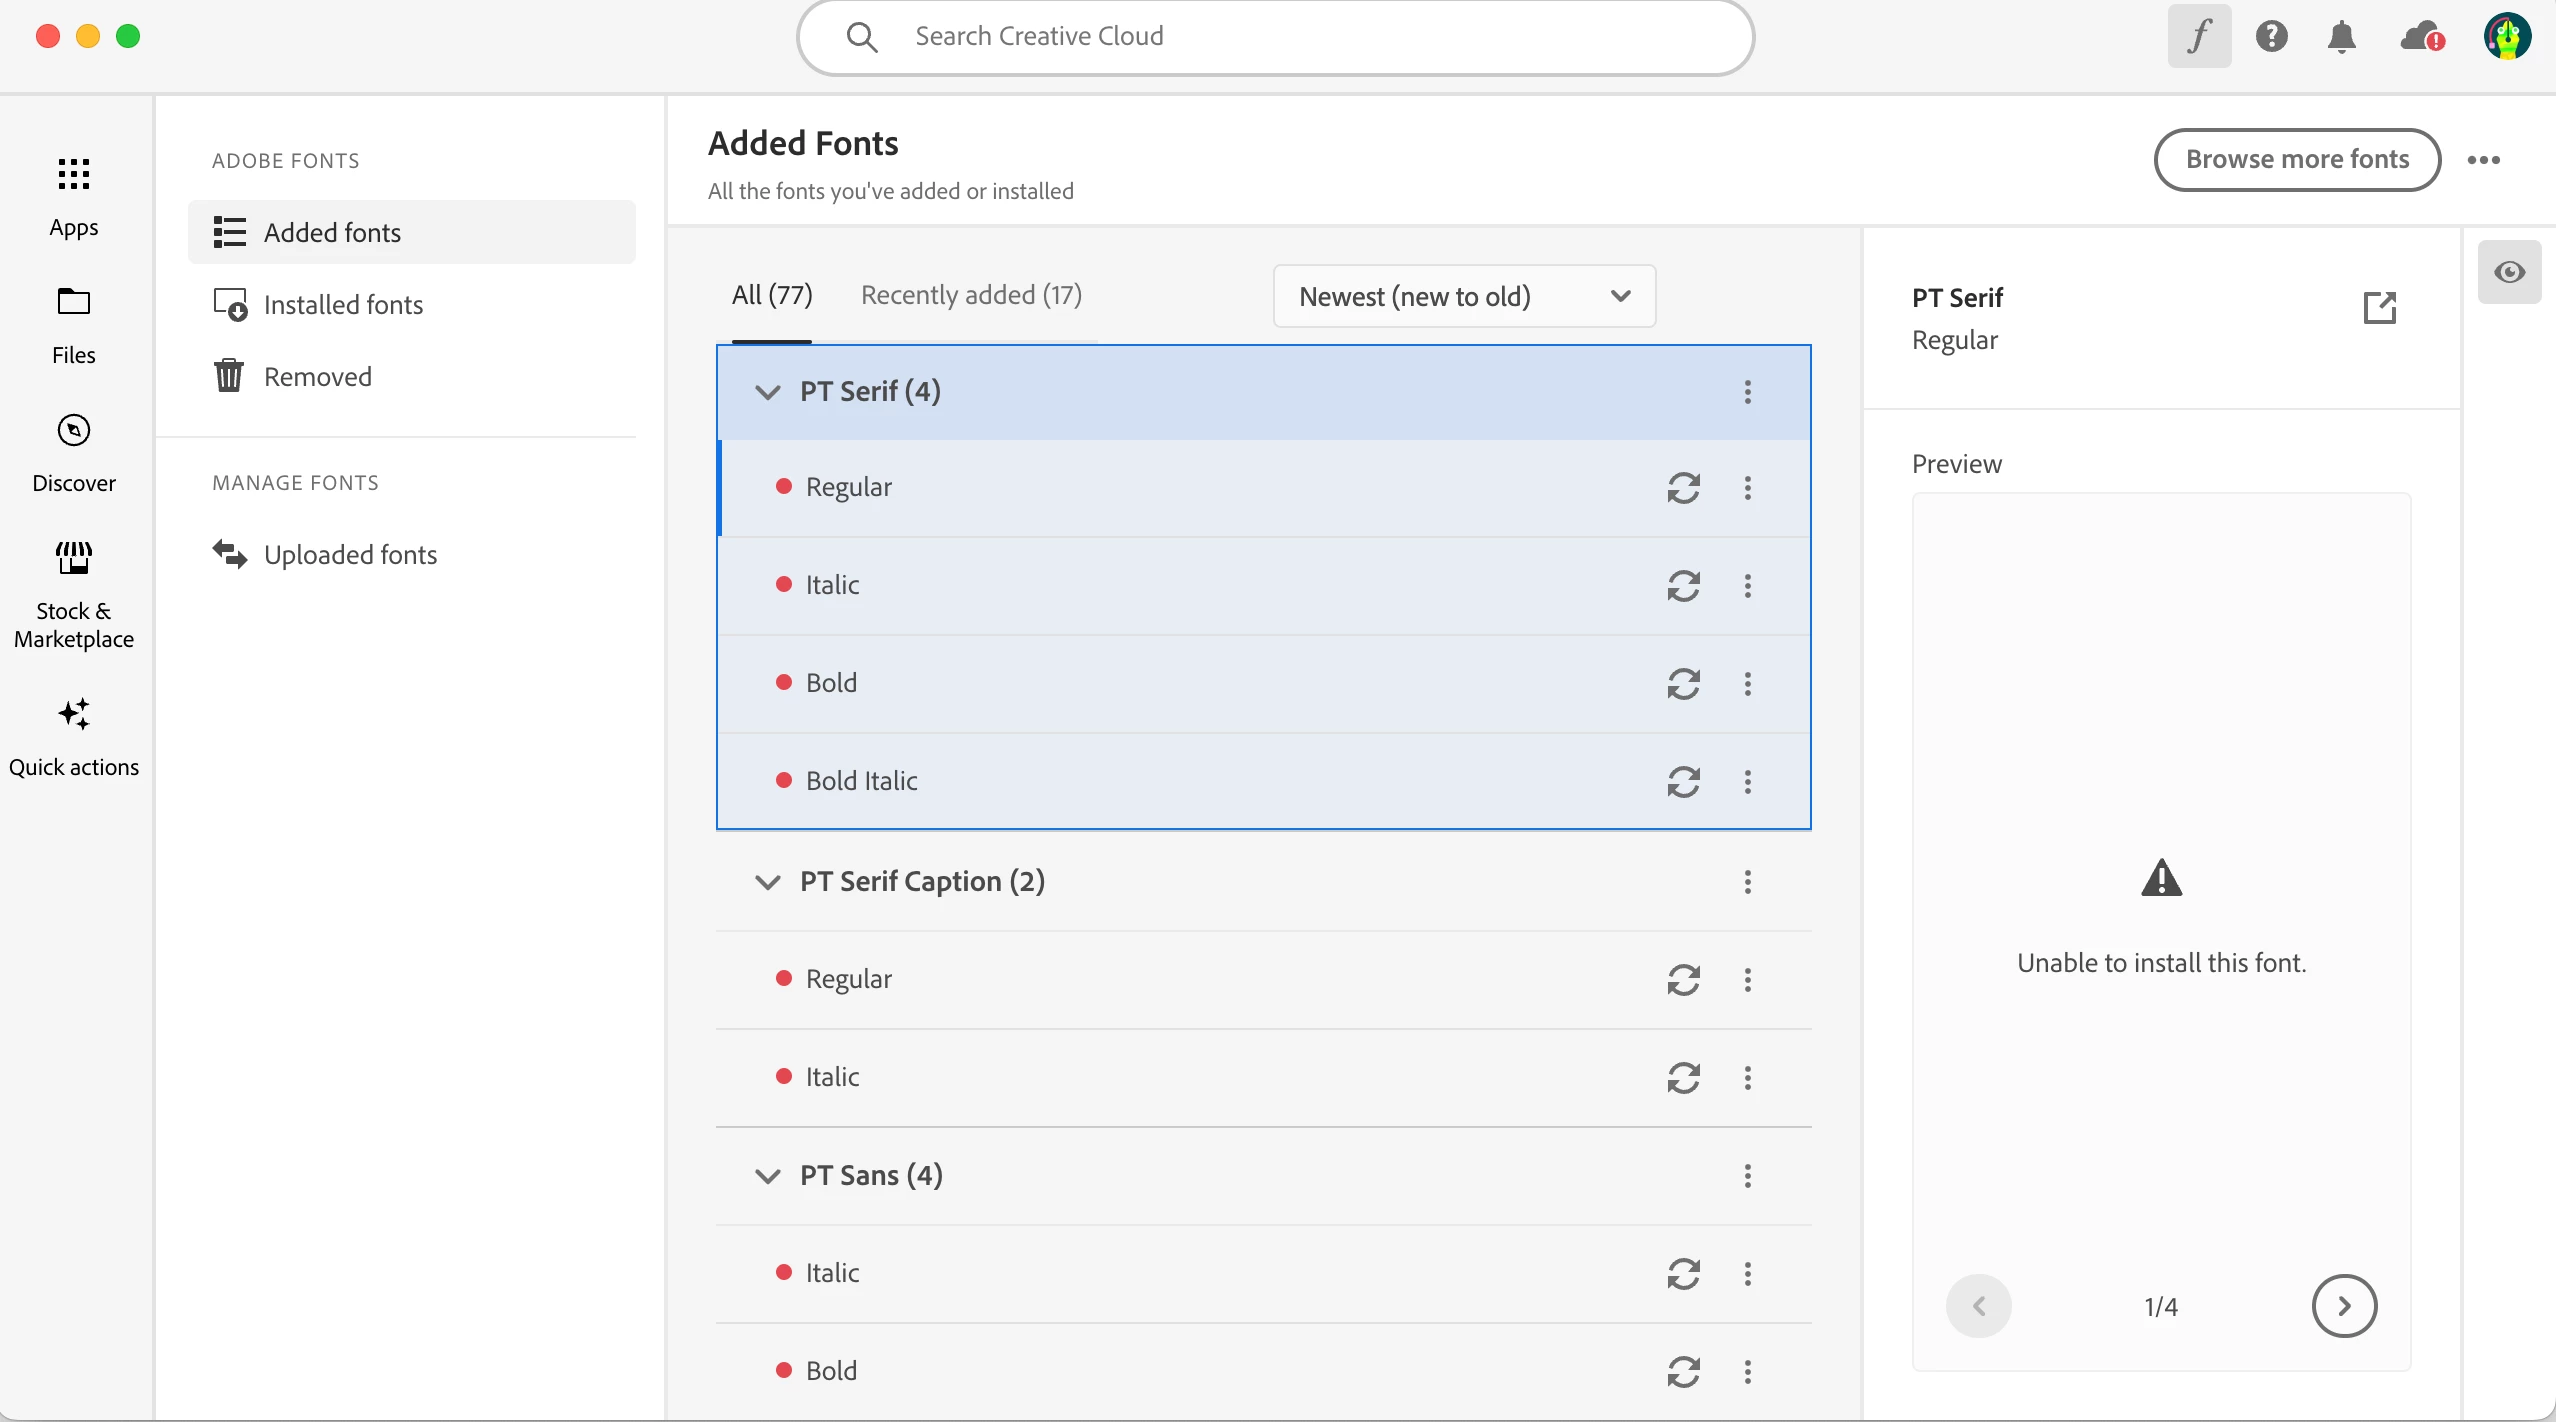Check cloud sync status icon

coord(2421,37)
